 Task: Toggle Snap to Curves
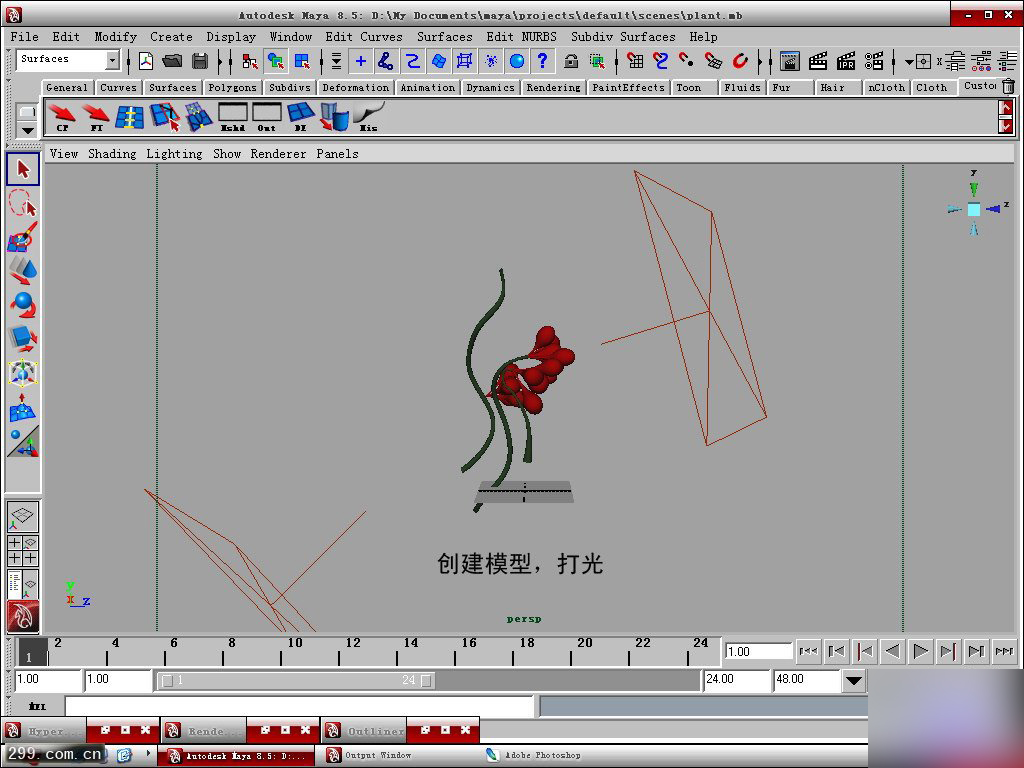tap(660, 61)
